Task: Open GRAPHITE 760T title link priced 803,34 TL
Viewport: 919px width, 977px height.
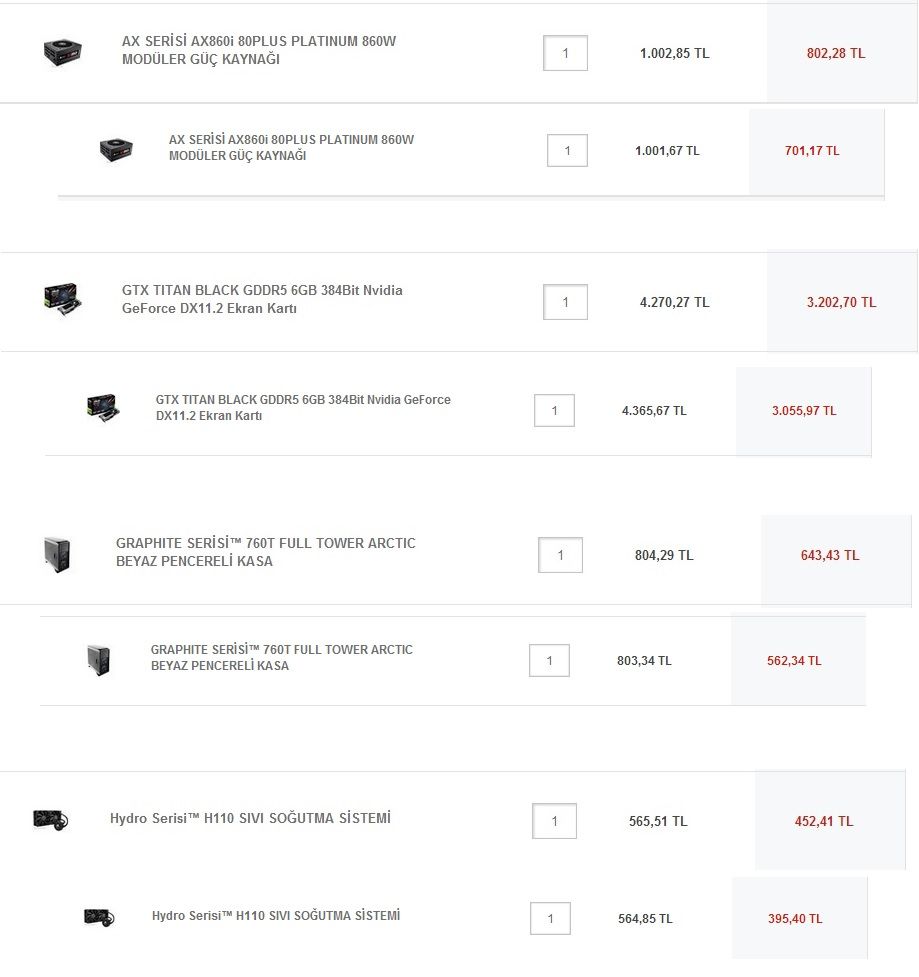Action: click(281, 657)
